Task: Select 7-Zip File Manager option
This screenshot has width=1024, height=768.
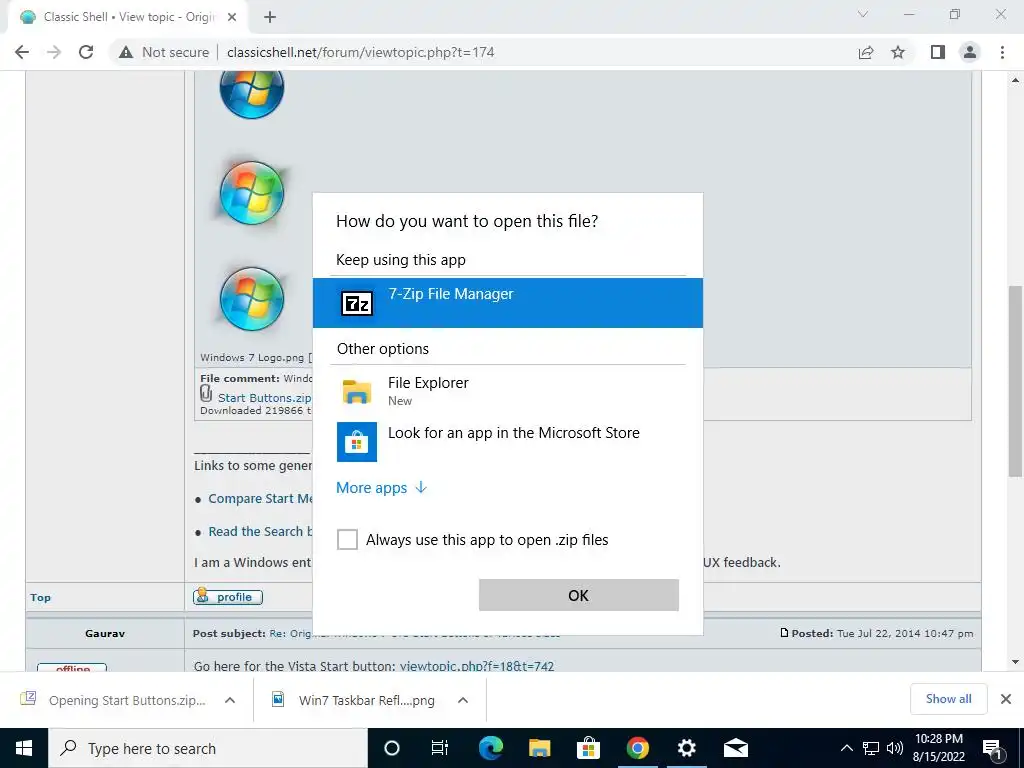Action: pos(507,303)
